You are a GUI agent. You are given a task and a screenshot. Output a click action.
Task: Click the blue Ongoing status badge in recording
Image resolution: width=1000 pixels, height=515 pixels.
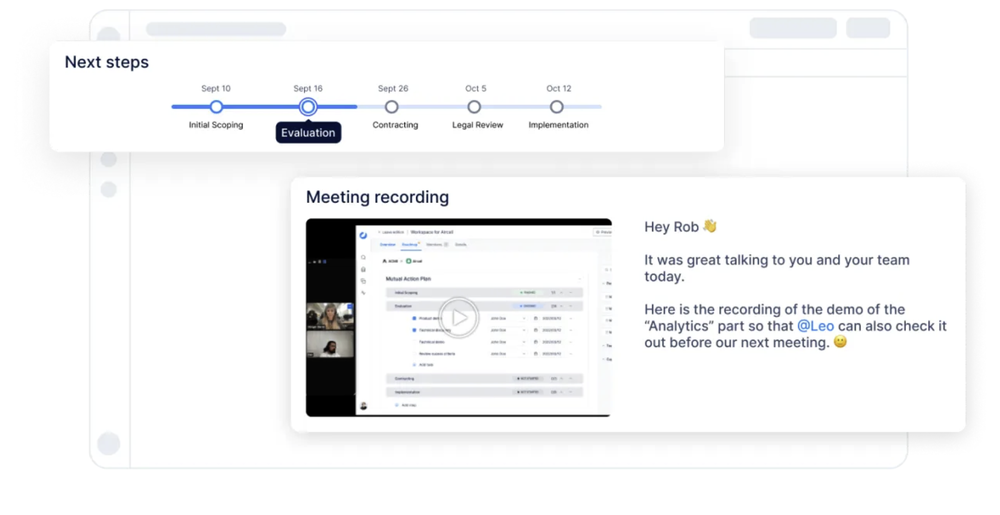pos(528,306)
